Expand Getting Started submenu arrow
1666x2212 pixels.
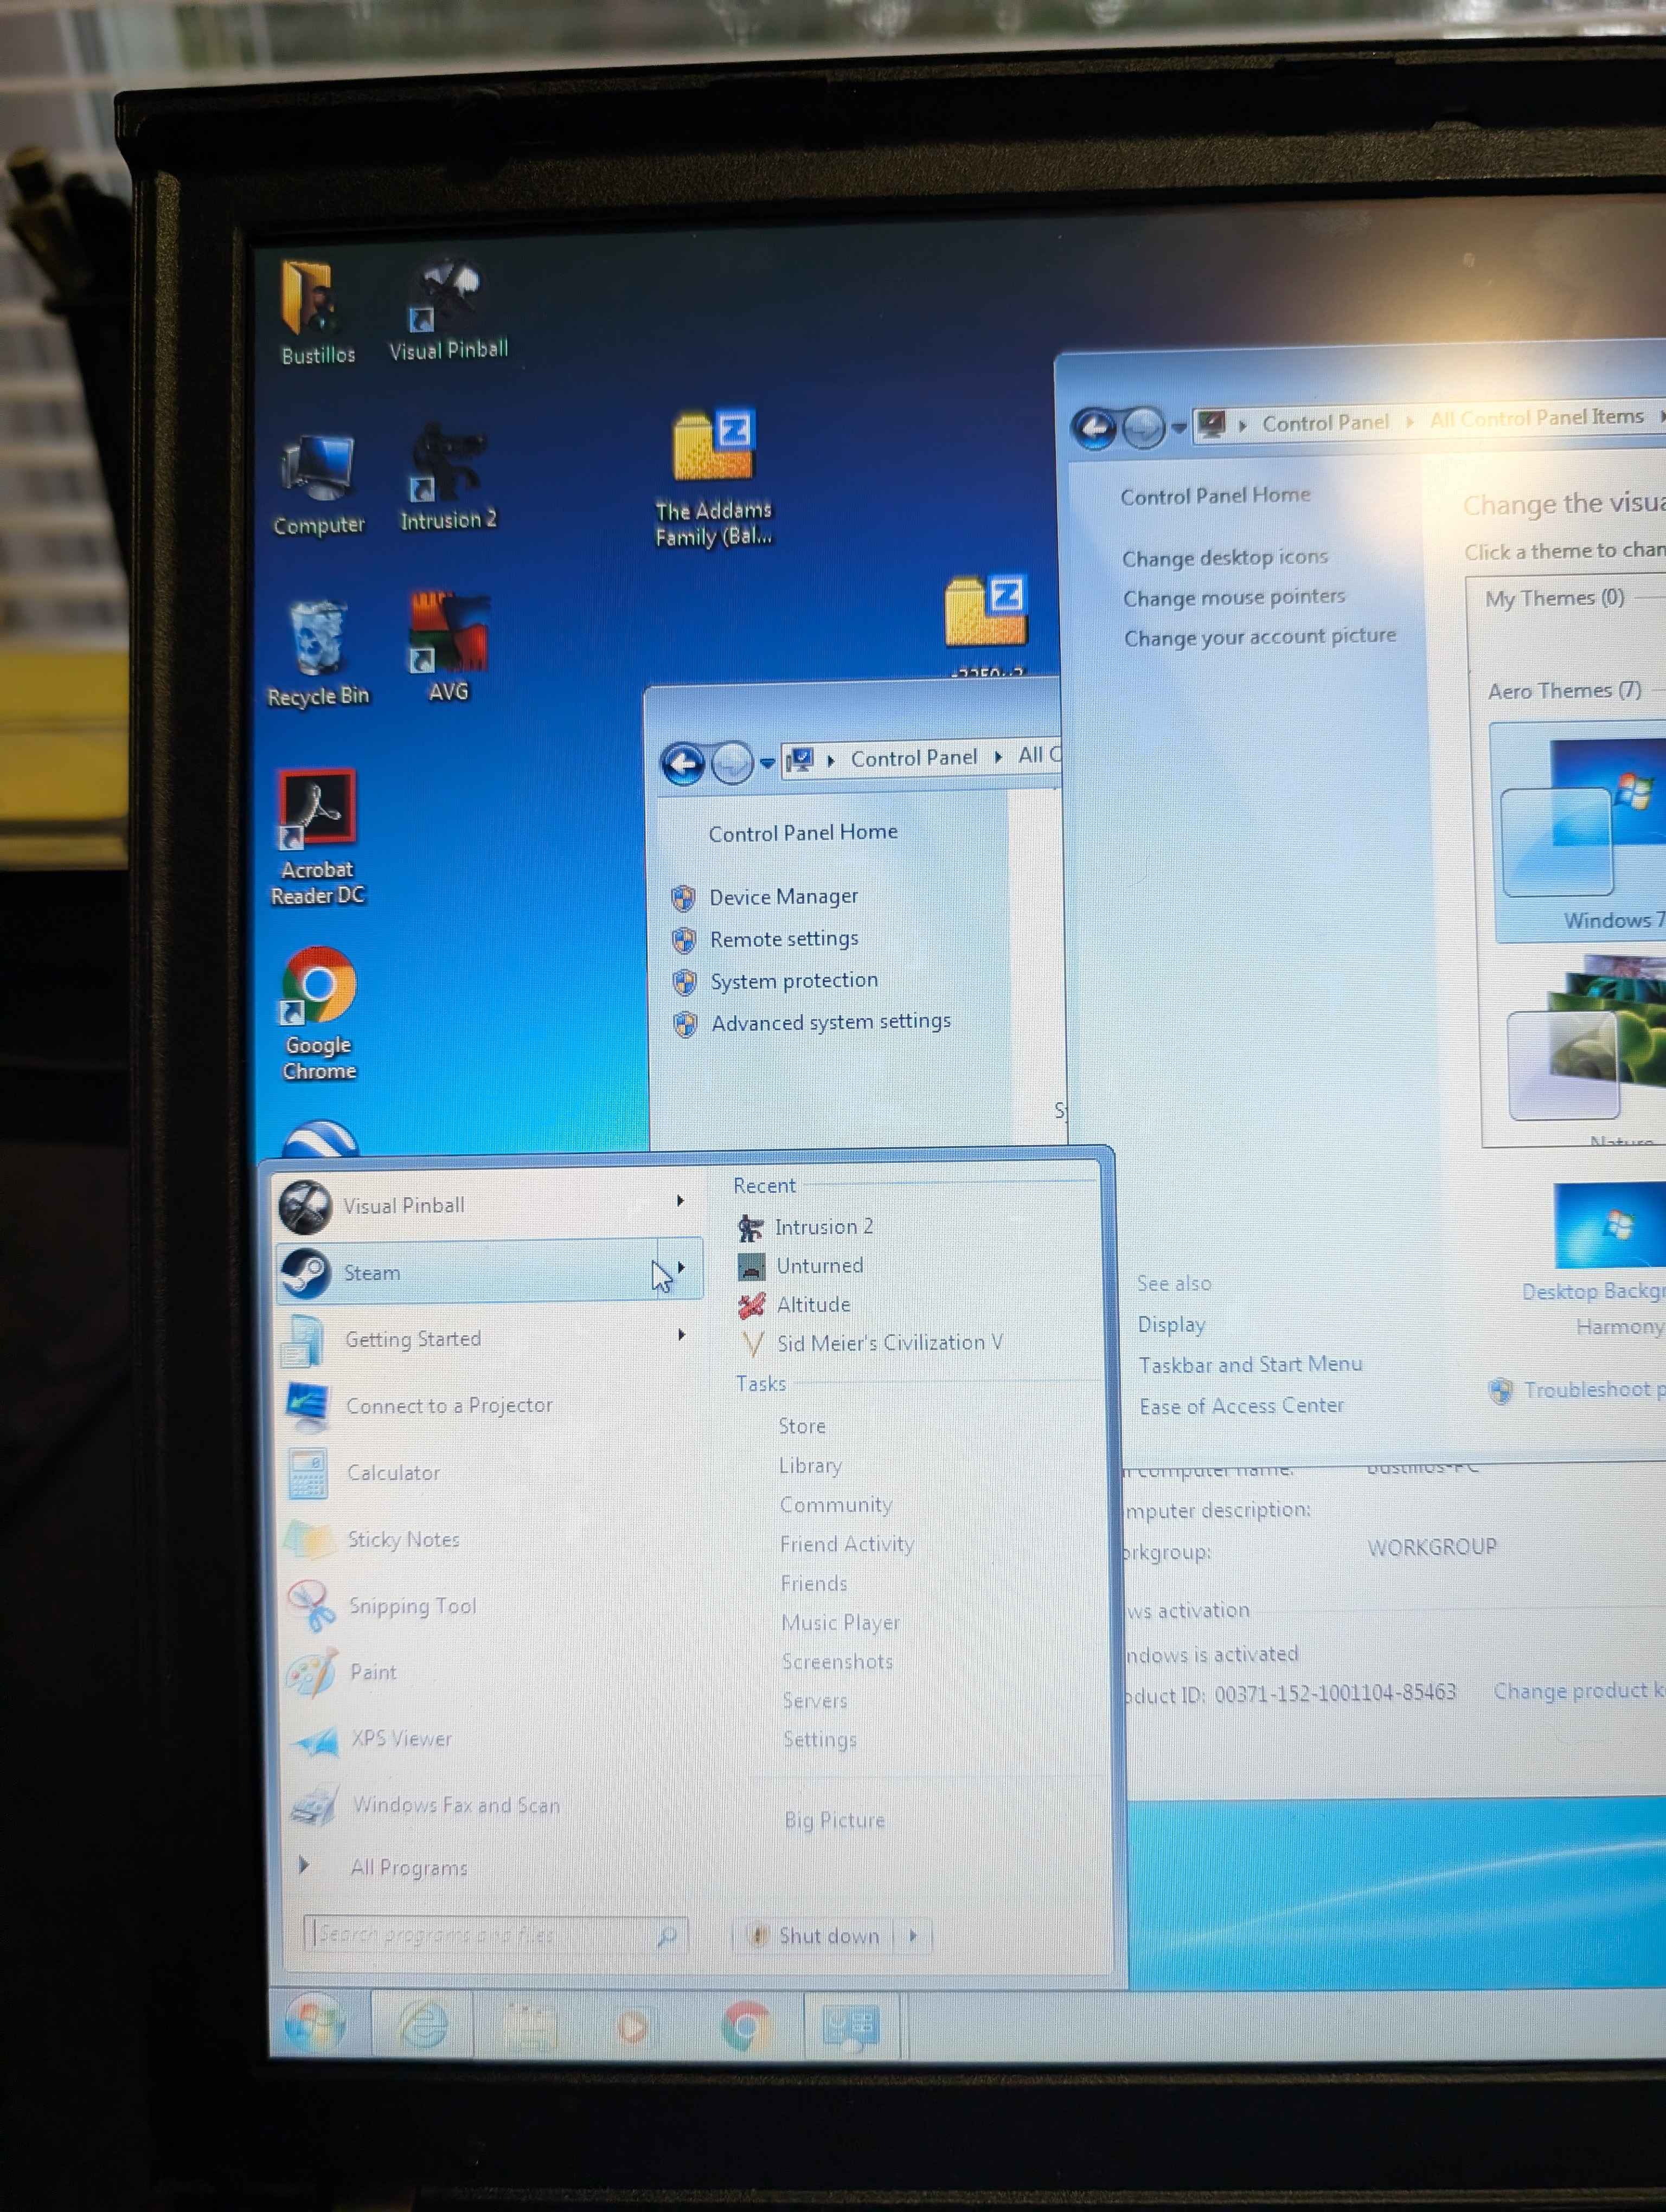681,1335
